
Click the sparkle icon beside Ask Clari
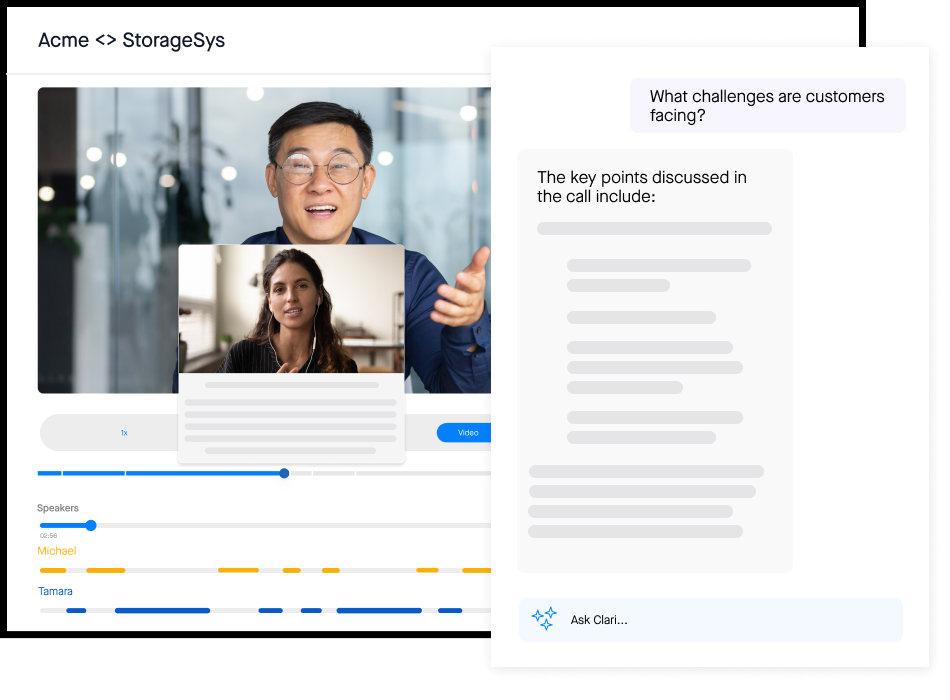pyautogui.click(x=544, y=619)
